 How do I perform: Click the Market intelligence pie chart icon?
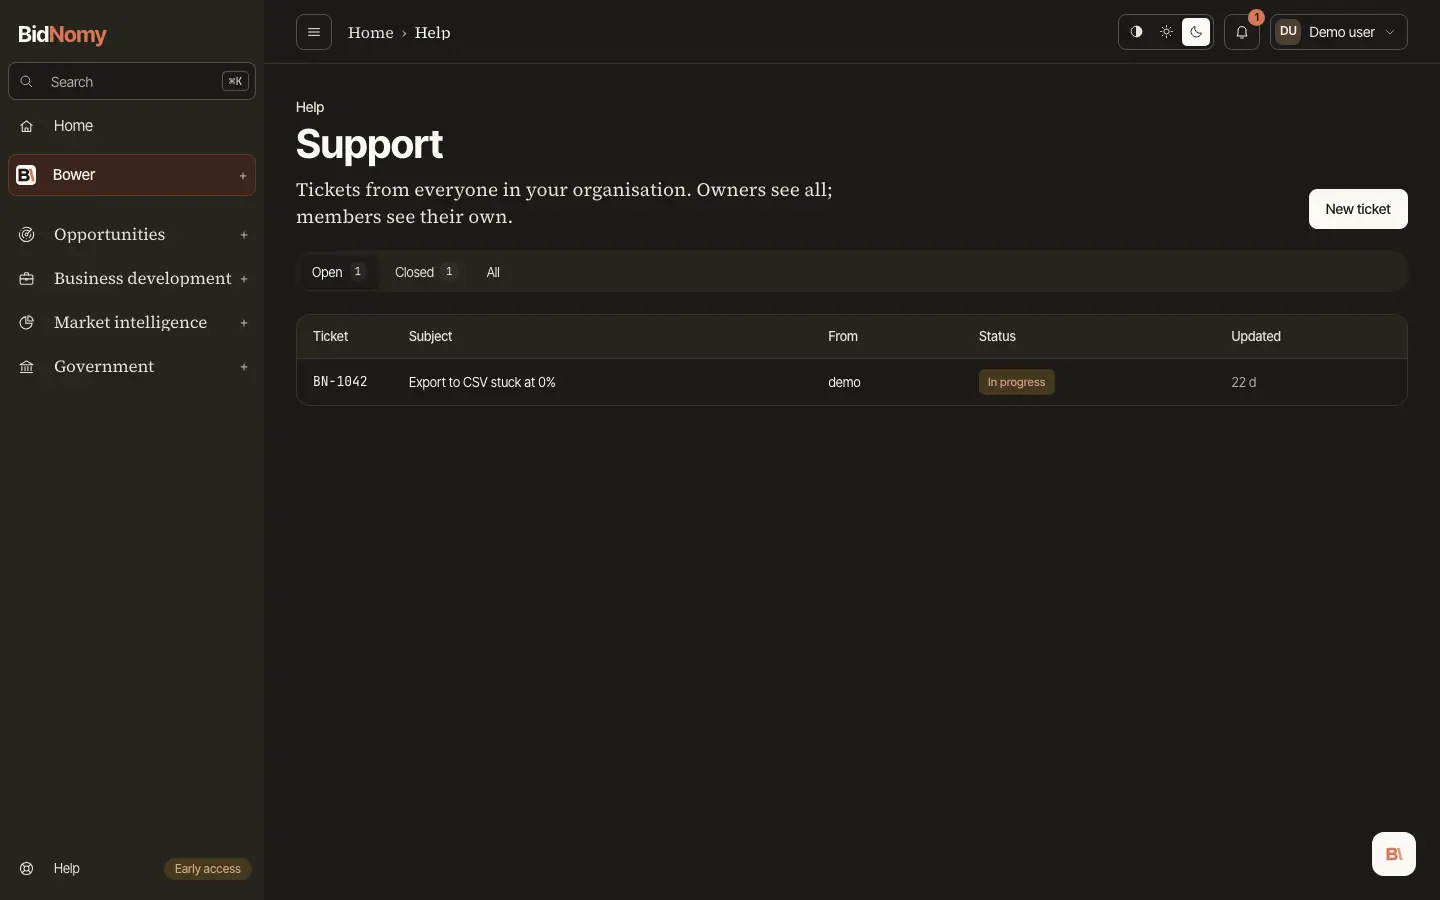[27, 322]
